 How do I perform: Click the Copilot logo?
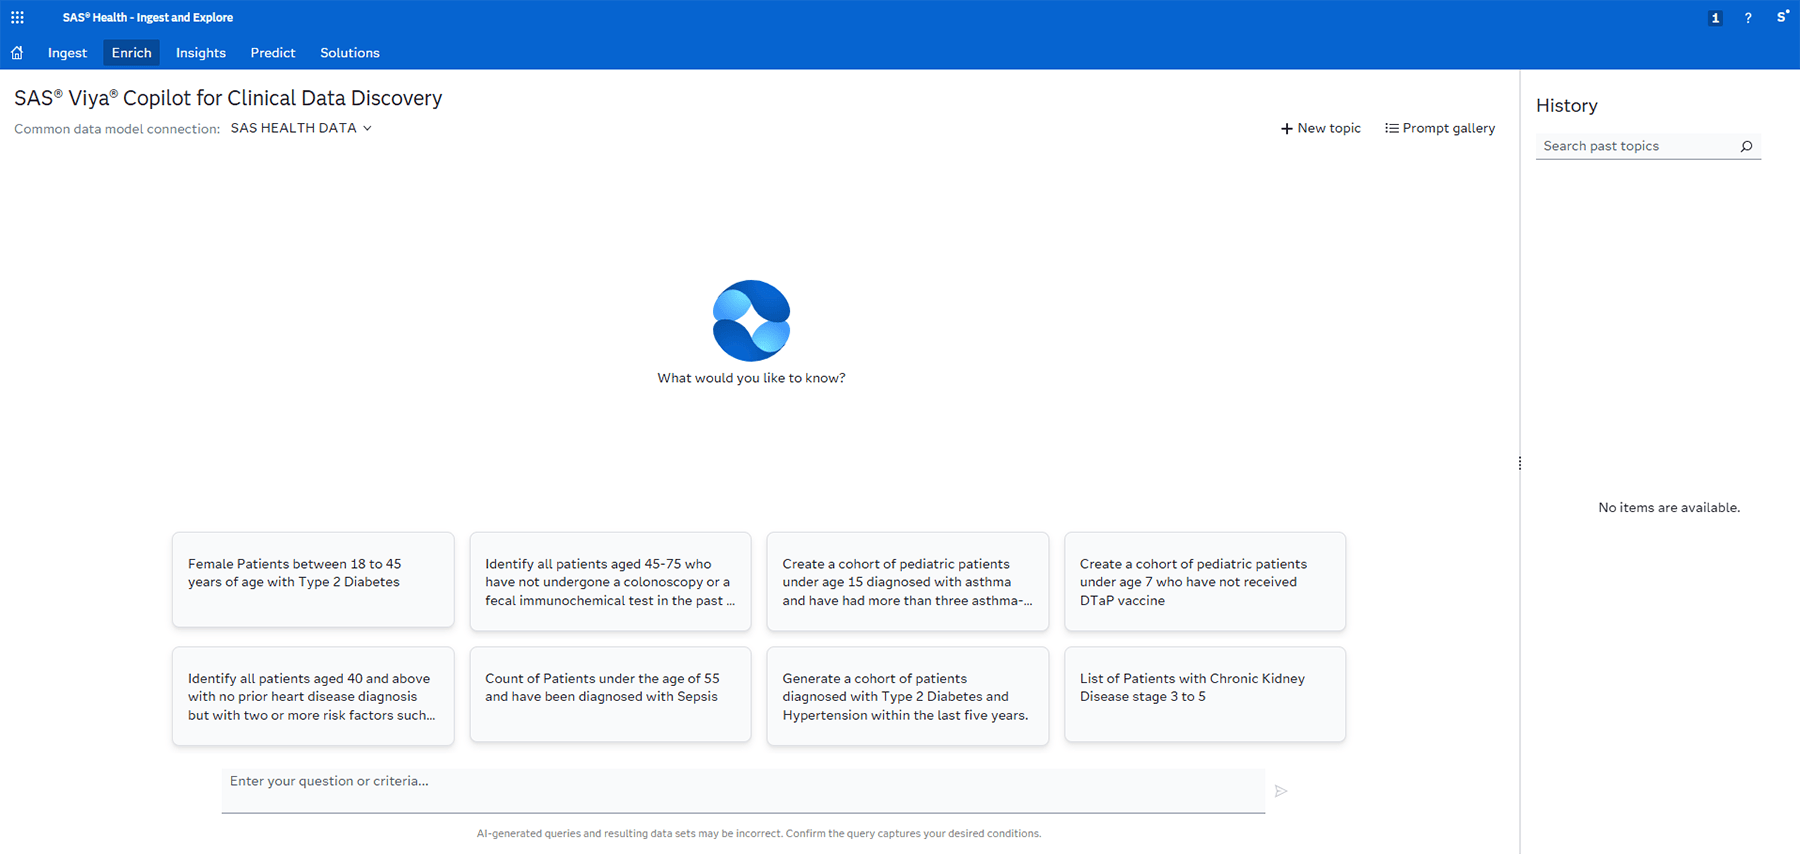pyautogui.click(x=751, y=320)
